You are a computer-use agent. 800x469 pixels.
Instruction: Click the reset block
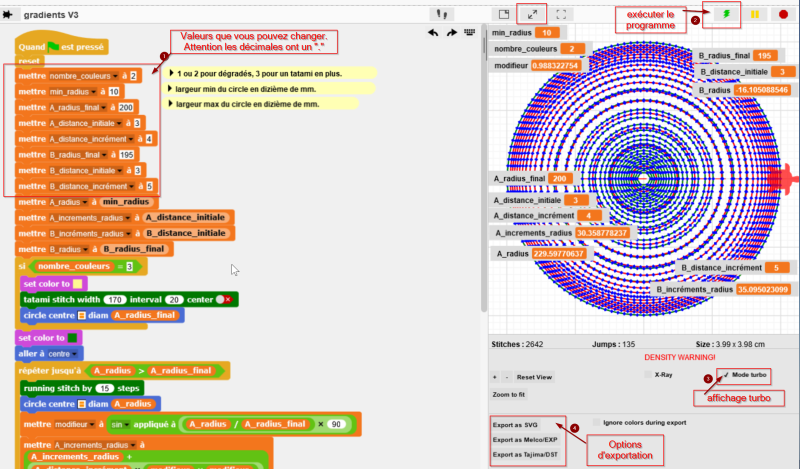click(29, 61)
